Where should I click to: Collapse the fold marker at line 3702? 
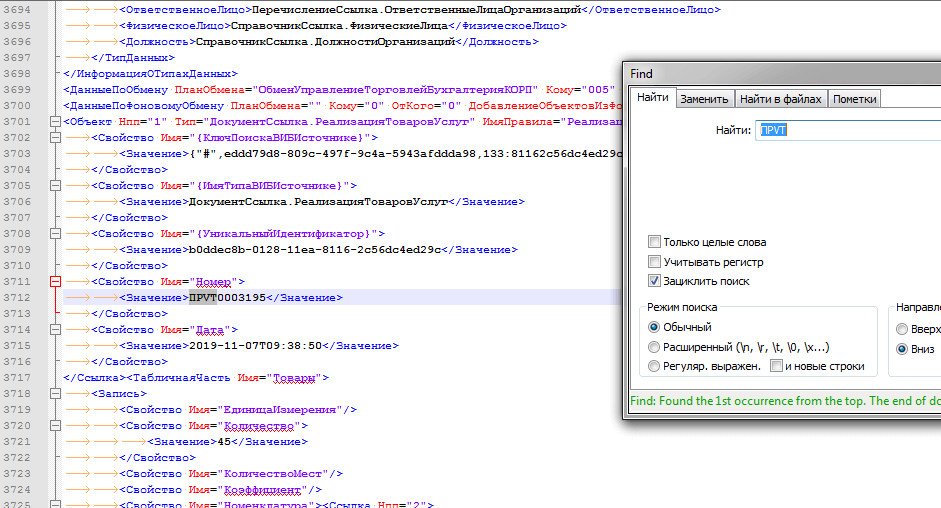point(55,138)
